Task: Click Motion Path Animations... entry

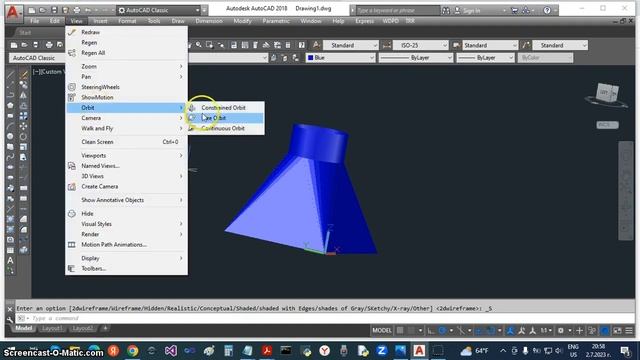Action: [x=127, y=244]
